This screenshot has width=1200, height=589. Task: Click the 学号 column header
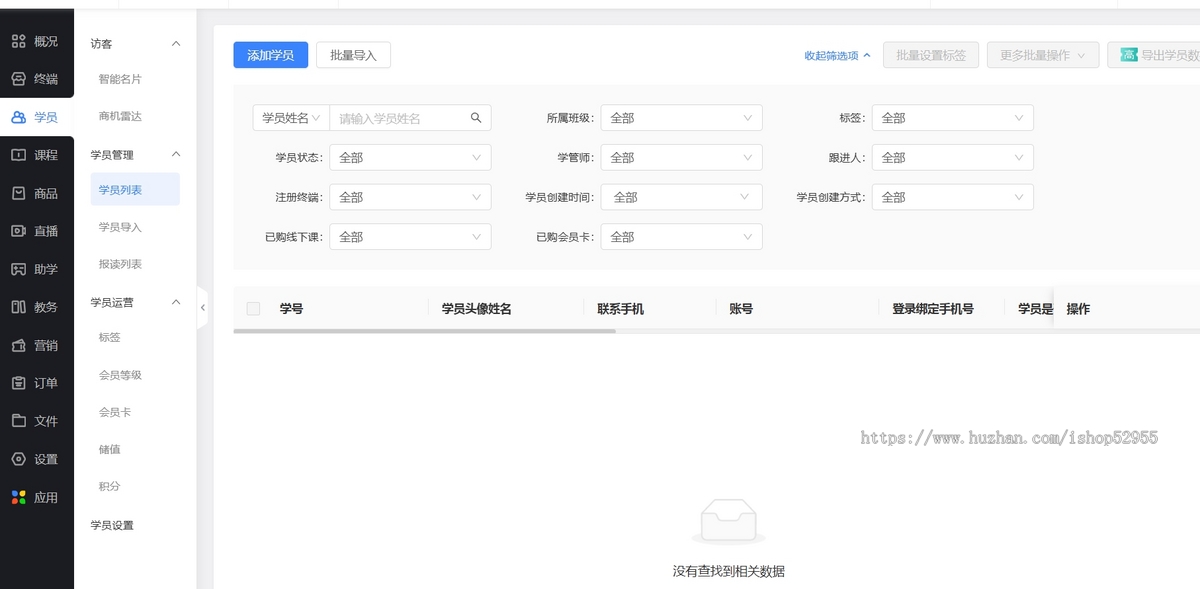[x=291, y=309]
